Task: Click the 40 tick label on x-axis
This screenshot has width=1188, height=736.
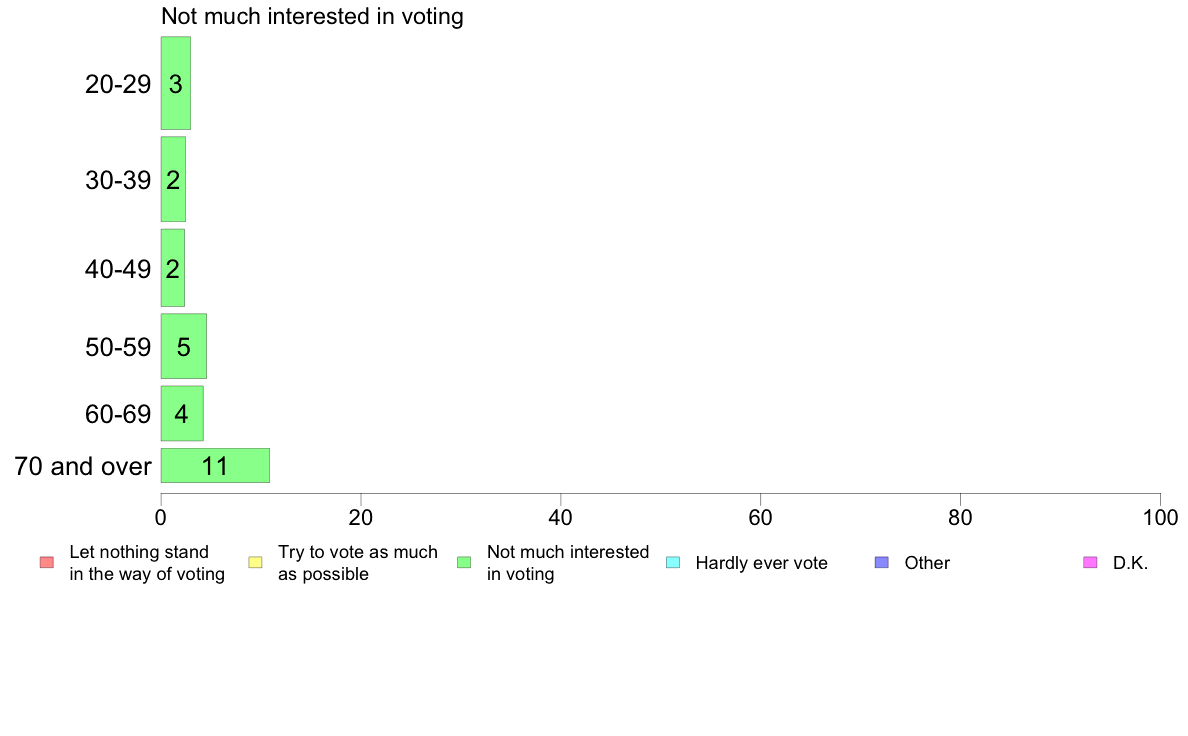Action: point(561,518)
